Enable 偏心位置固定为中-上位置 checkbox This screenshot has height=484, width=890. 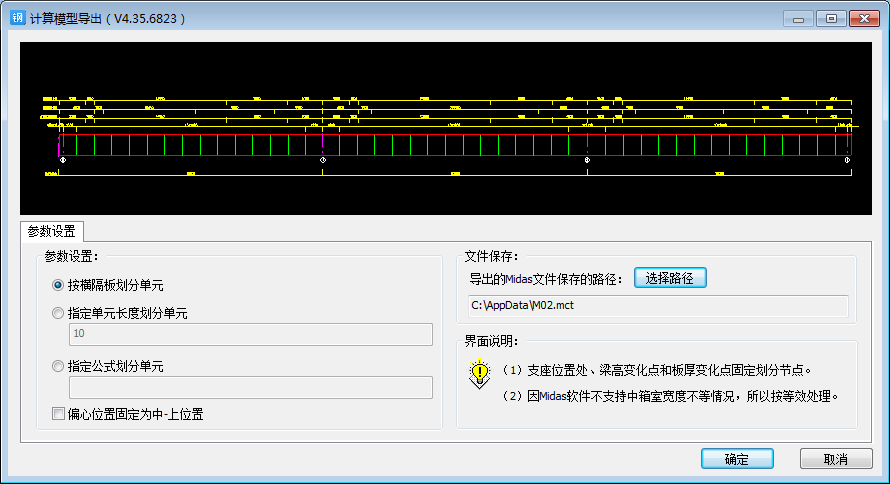click(58, 413)
